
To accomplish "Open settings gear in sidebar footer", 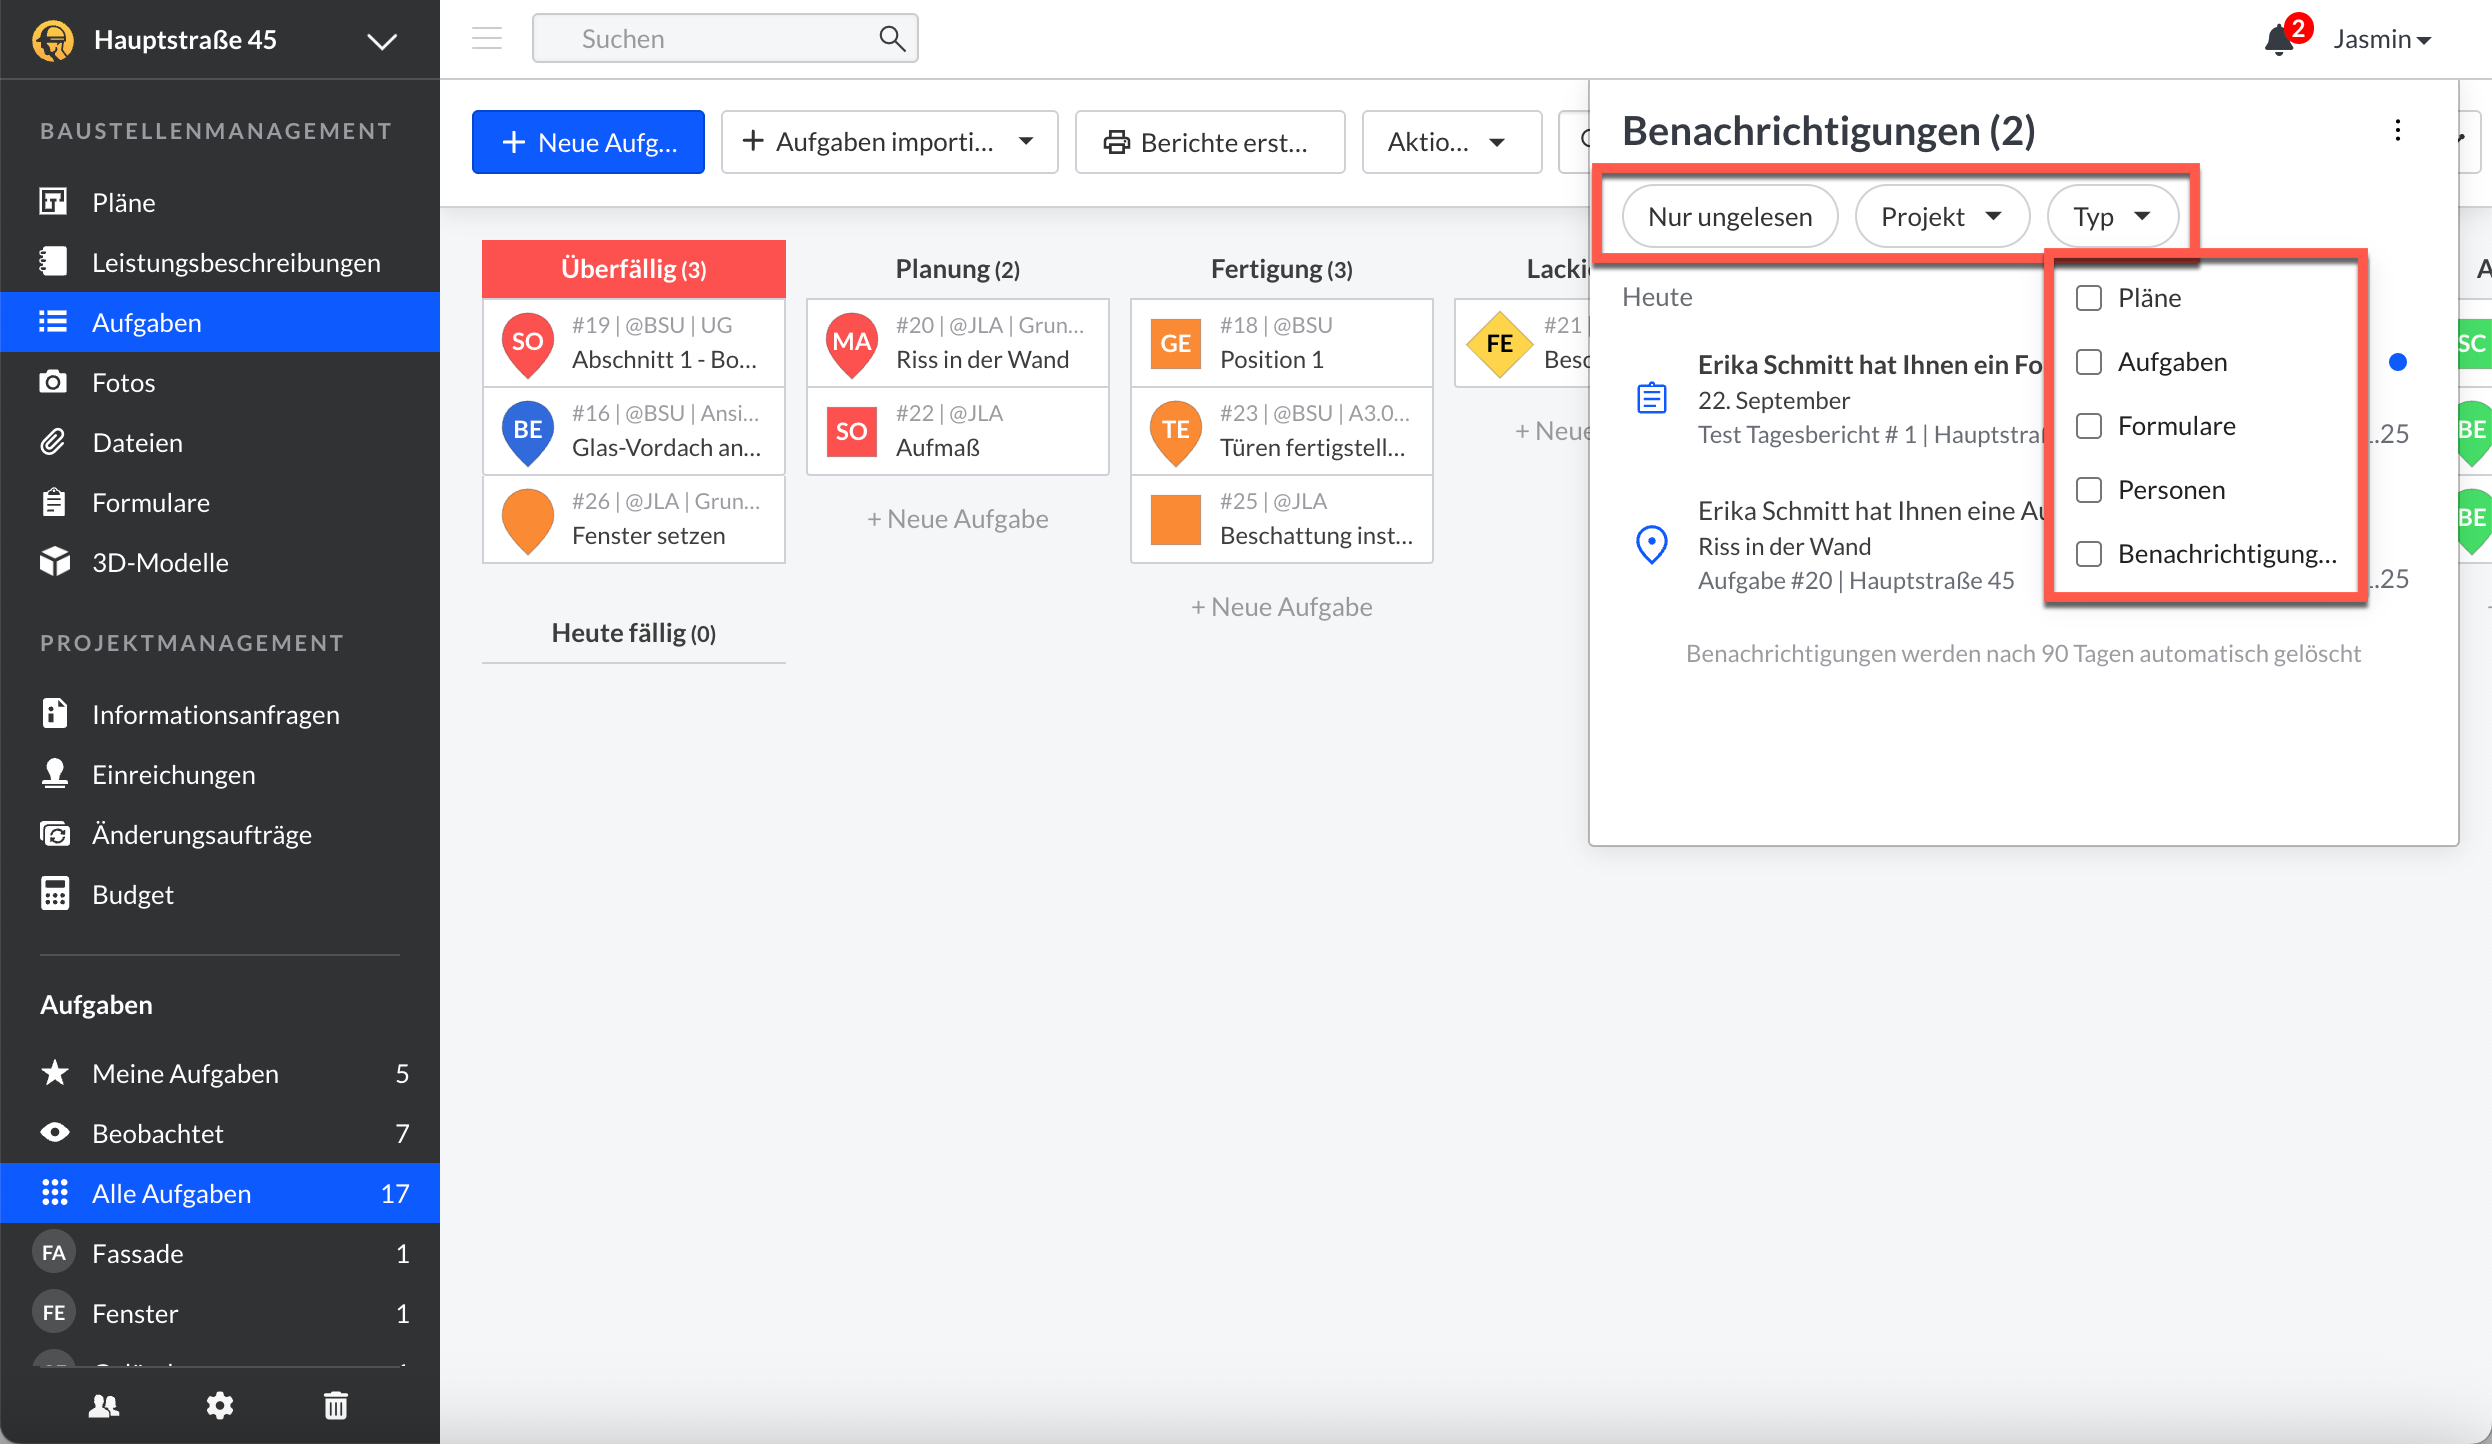I will [220, 1405].
